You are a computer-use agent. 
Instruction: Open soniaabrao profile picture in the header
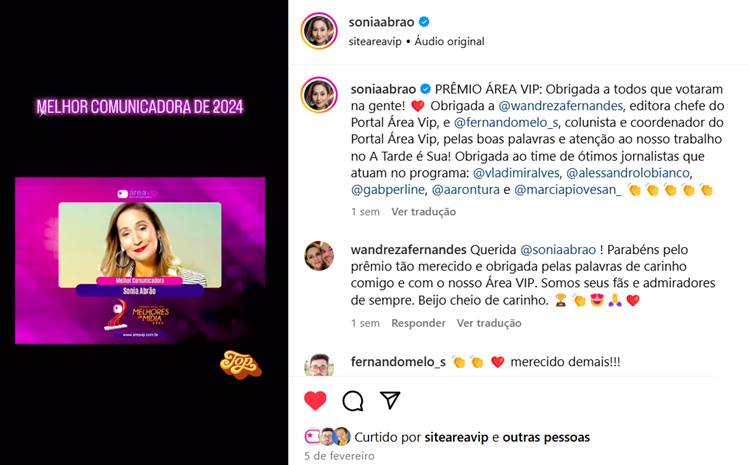tap(319, 31)
